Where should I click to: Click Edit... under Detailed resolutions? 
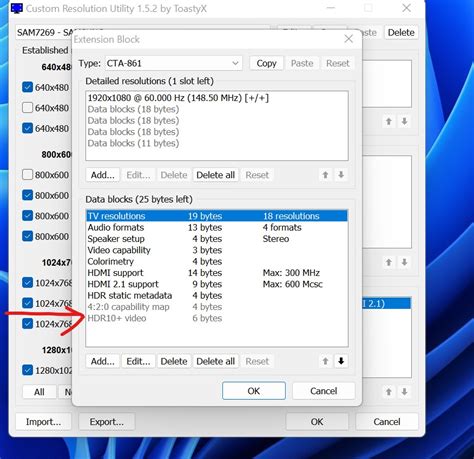138,175
